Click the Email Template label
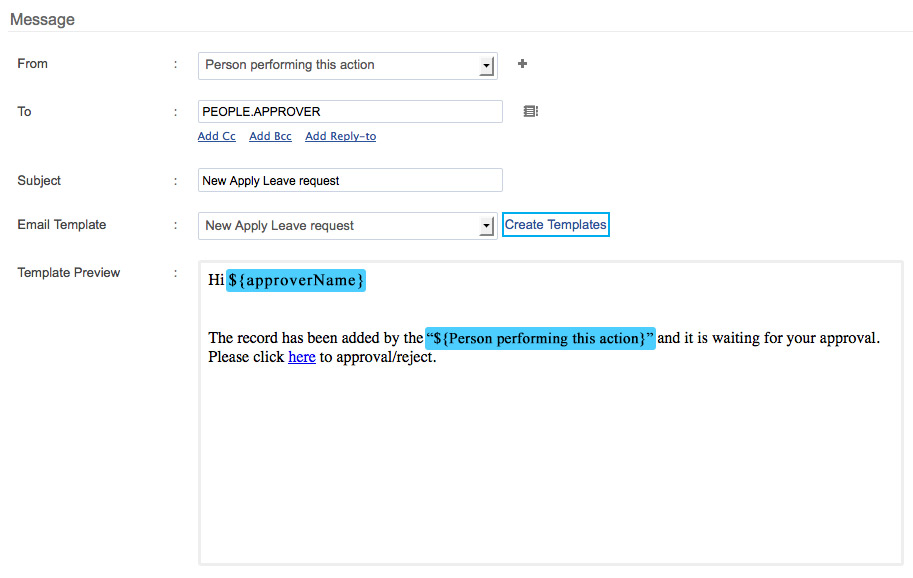Screen dimensions: 913x578 62,225
